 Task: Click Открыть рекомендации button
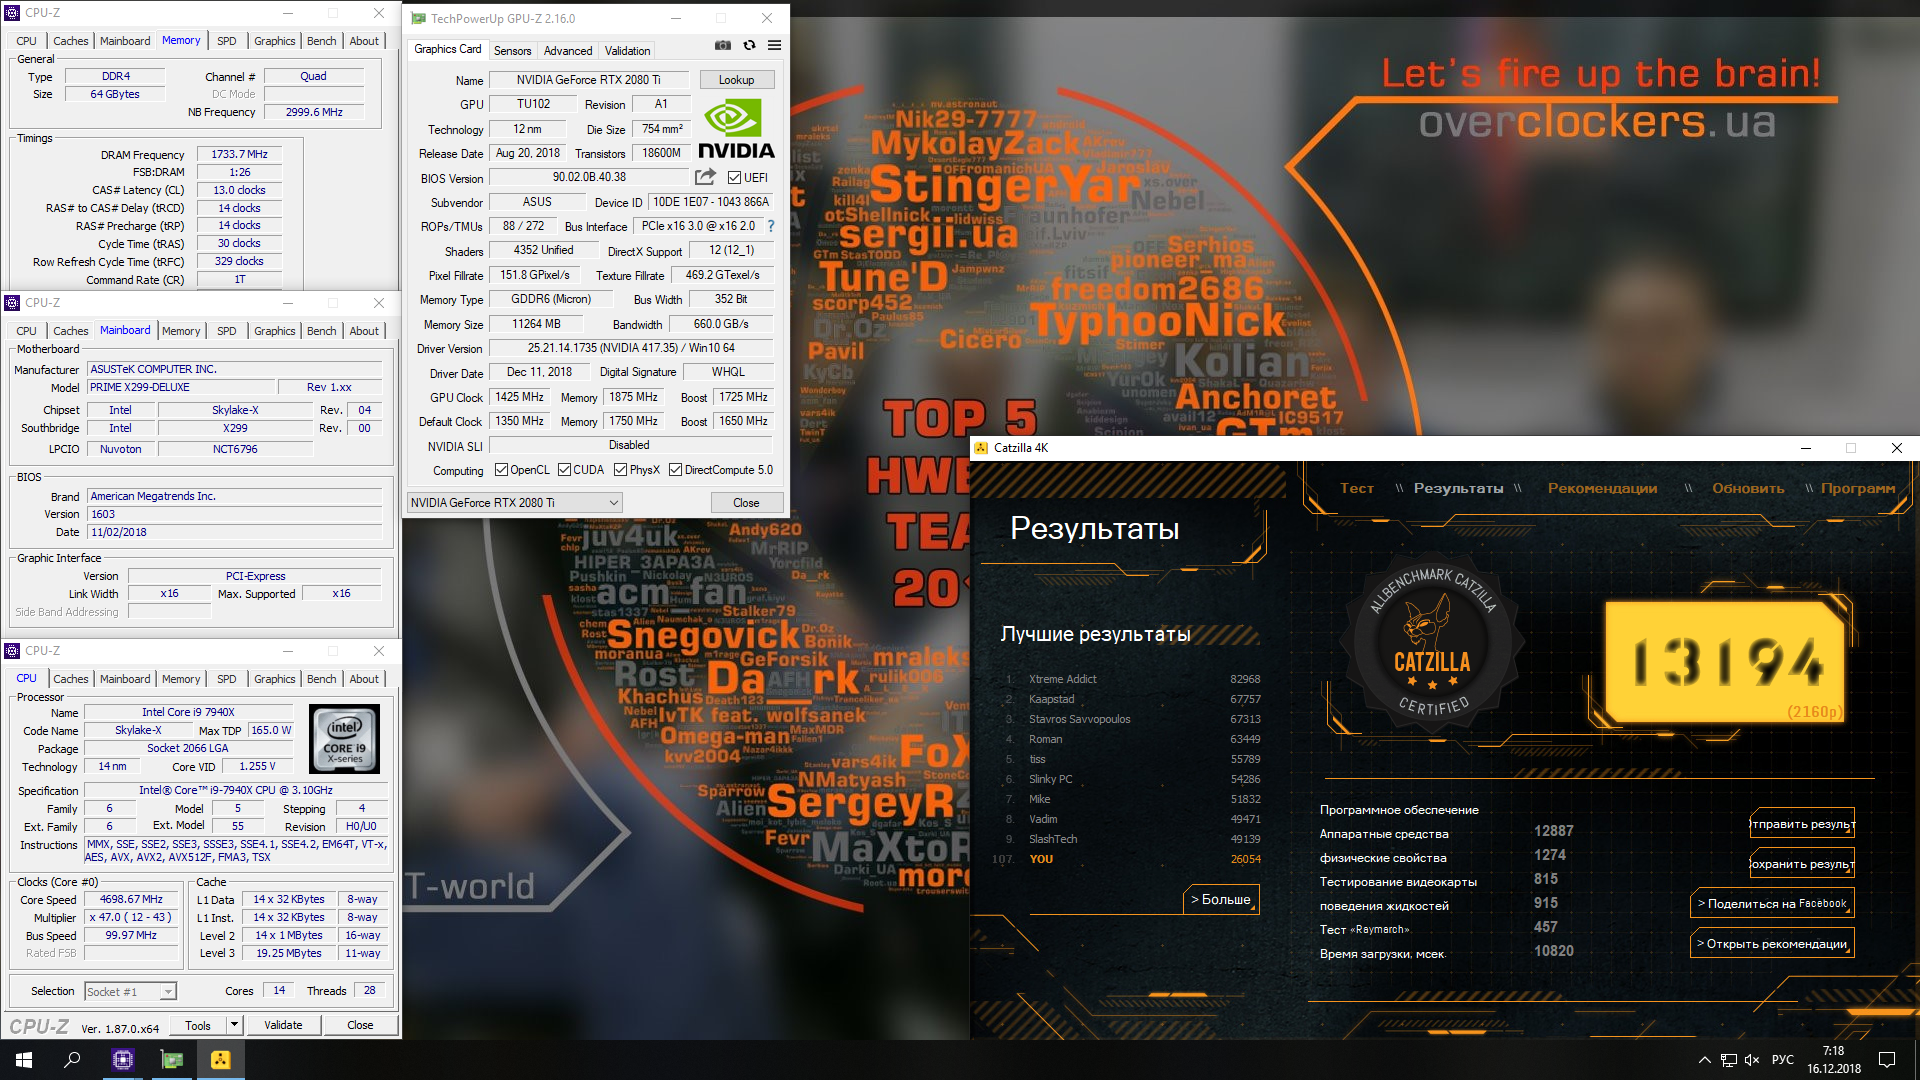point(1772,943)
